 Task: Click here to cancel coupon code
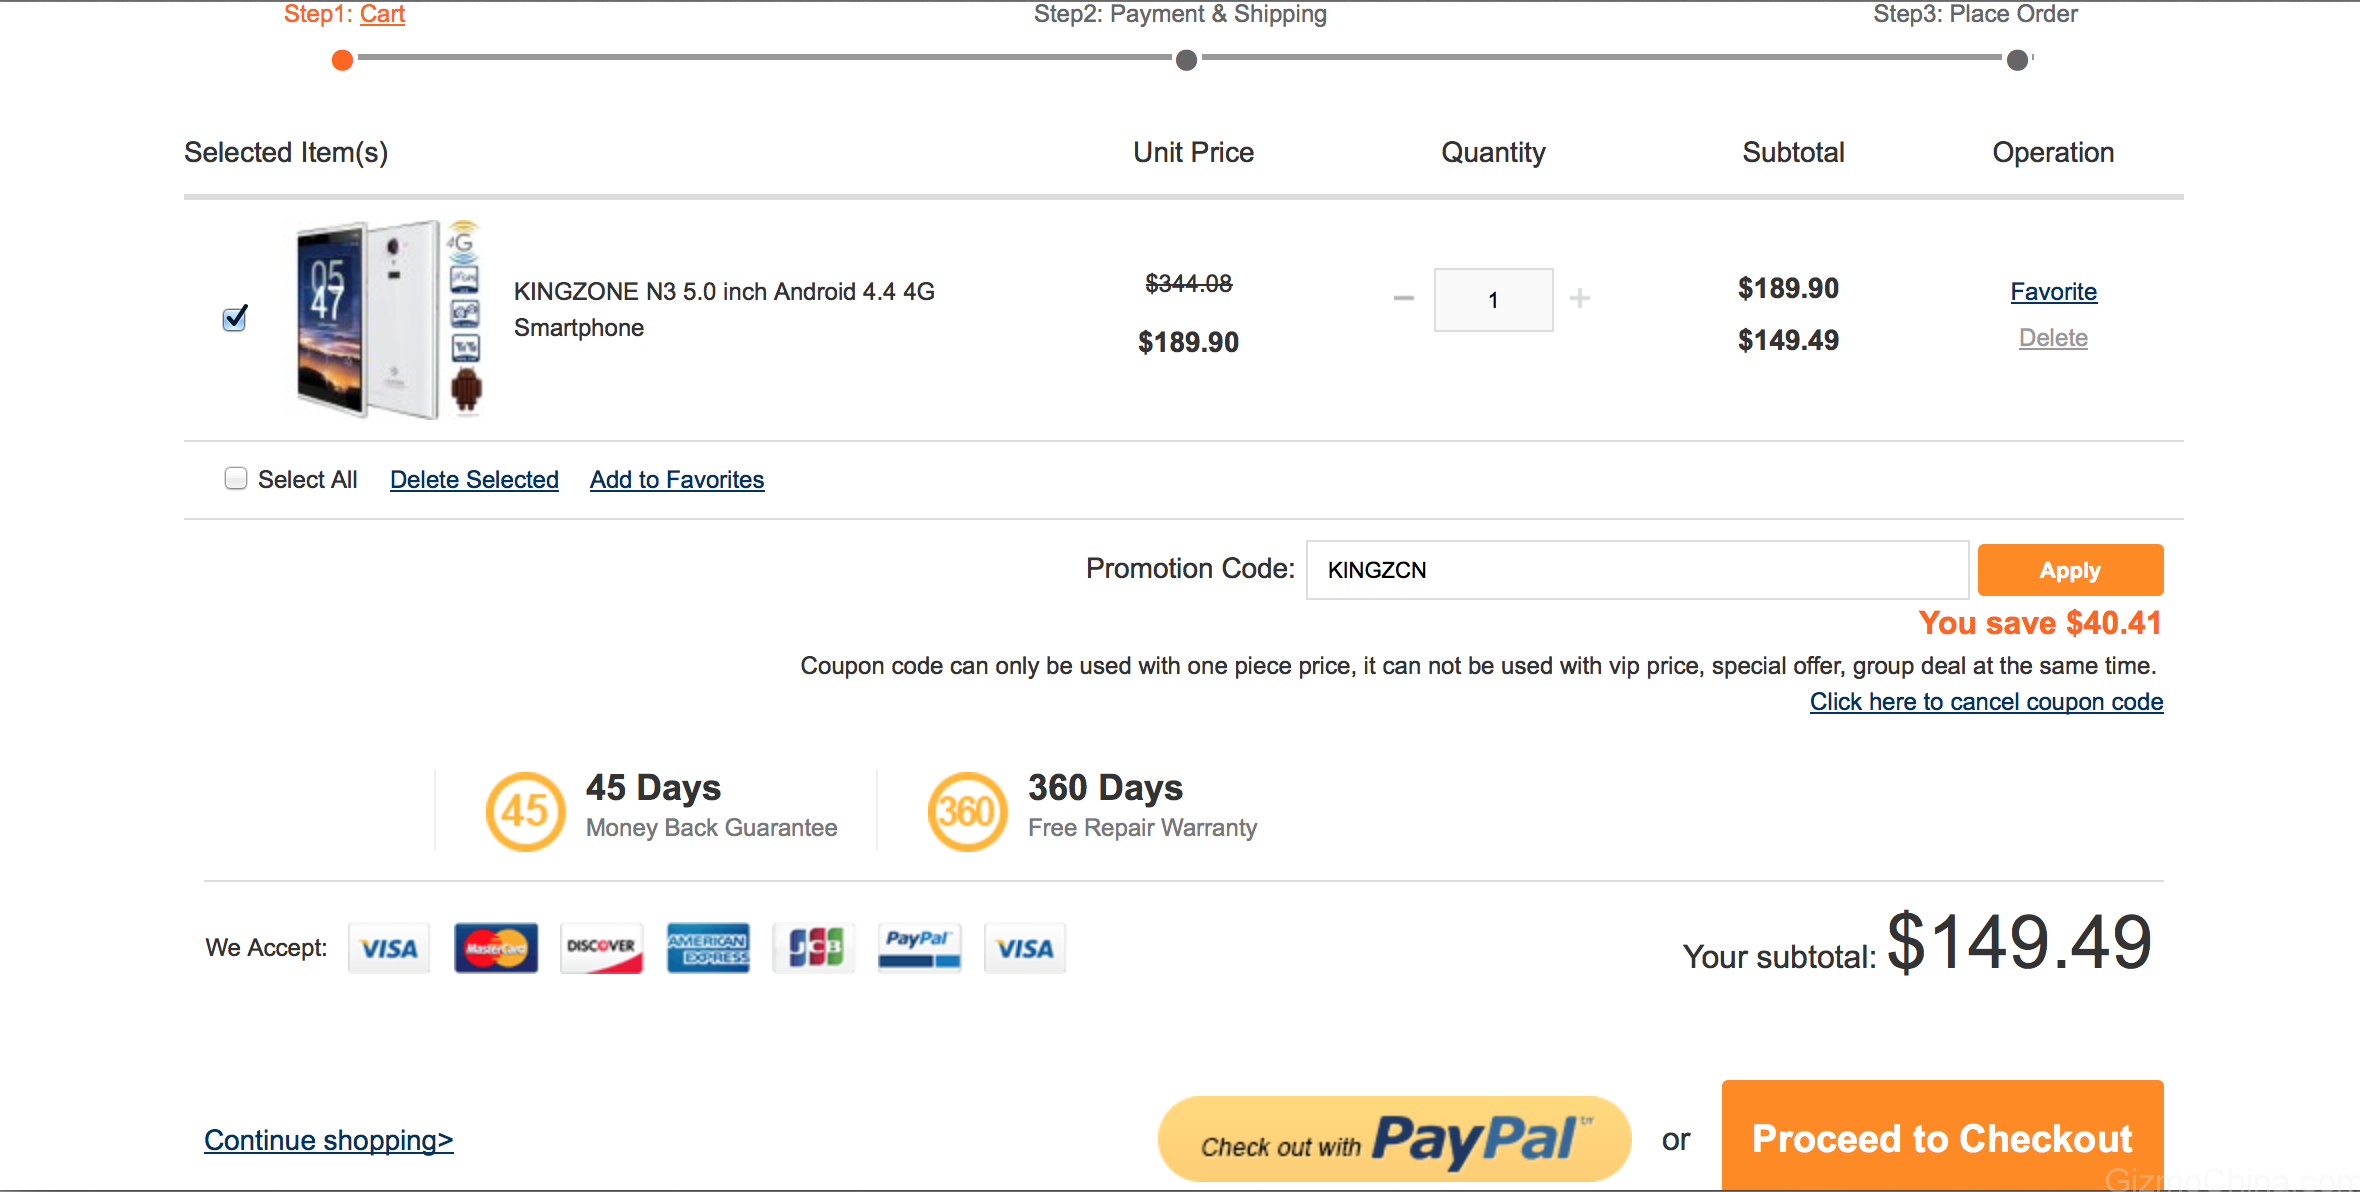pyautogui.click(x=1986, y=702)
